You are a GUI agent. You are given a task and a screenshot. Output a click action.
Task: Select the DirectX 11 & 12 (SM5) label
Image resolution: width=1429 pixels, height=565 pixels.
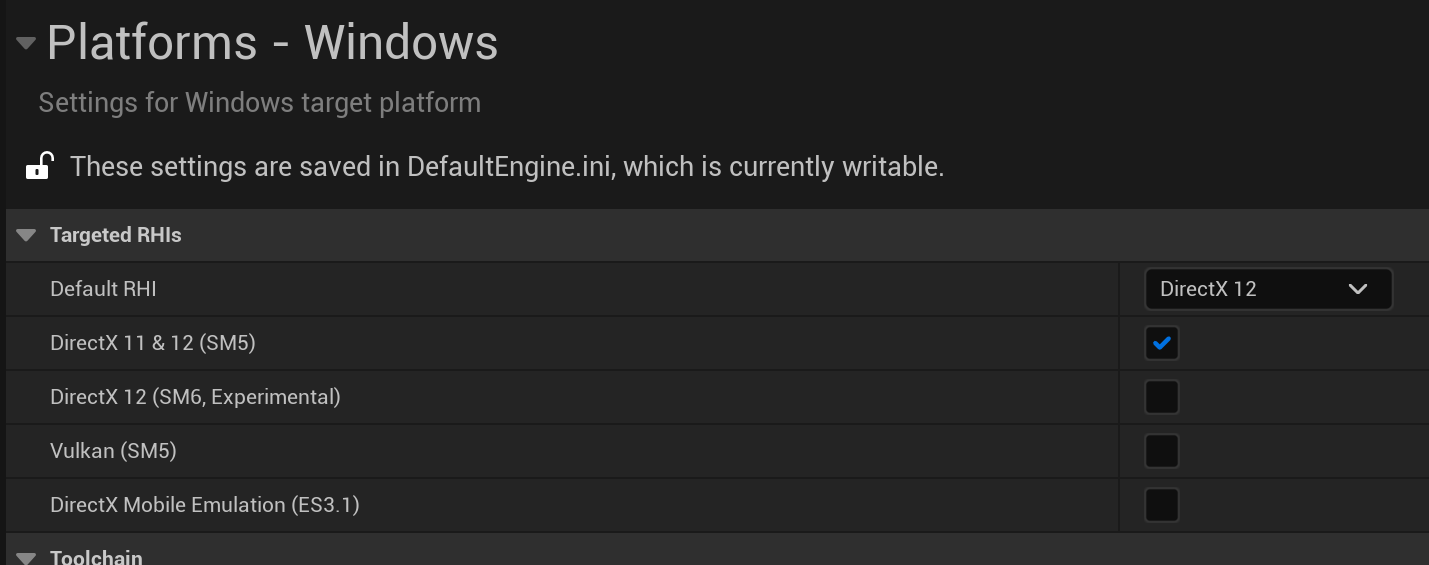153,343
